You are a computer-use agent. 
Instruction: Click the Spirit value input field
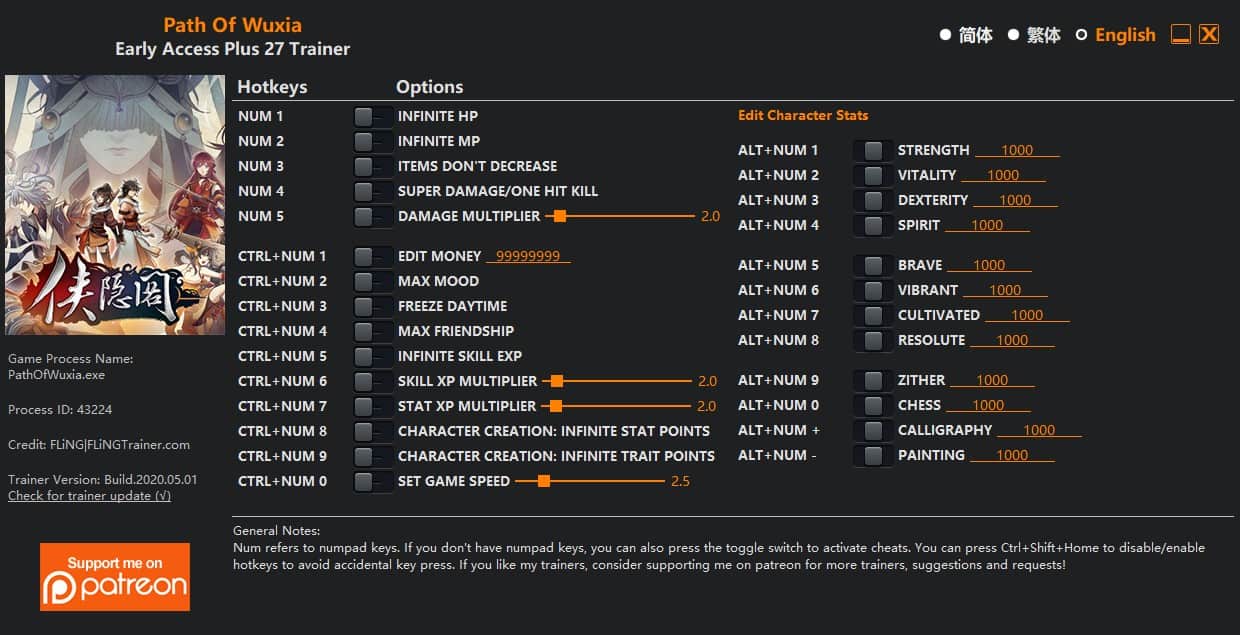[x=987, y=225]
